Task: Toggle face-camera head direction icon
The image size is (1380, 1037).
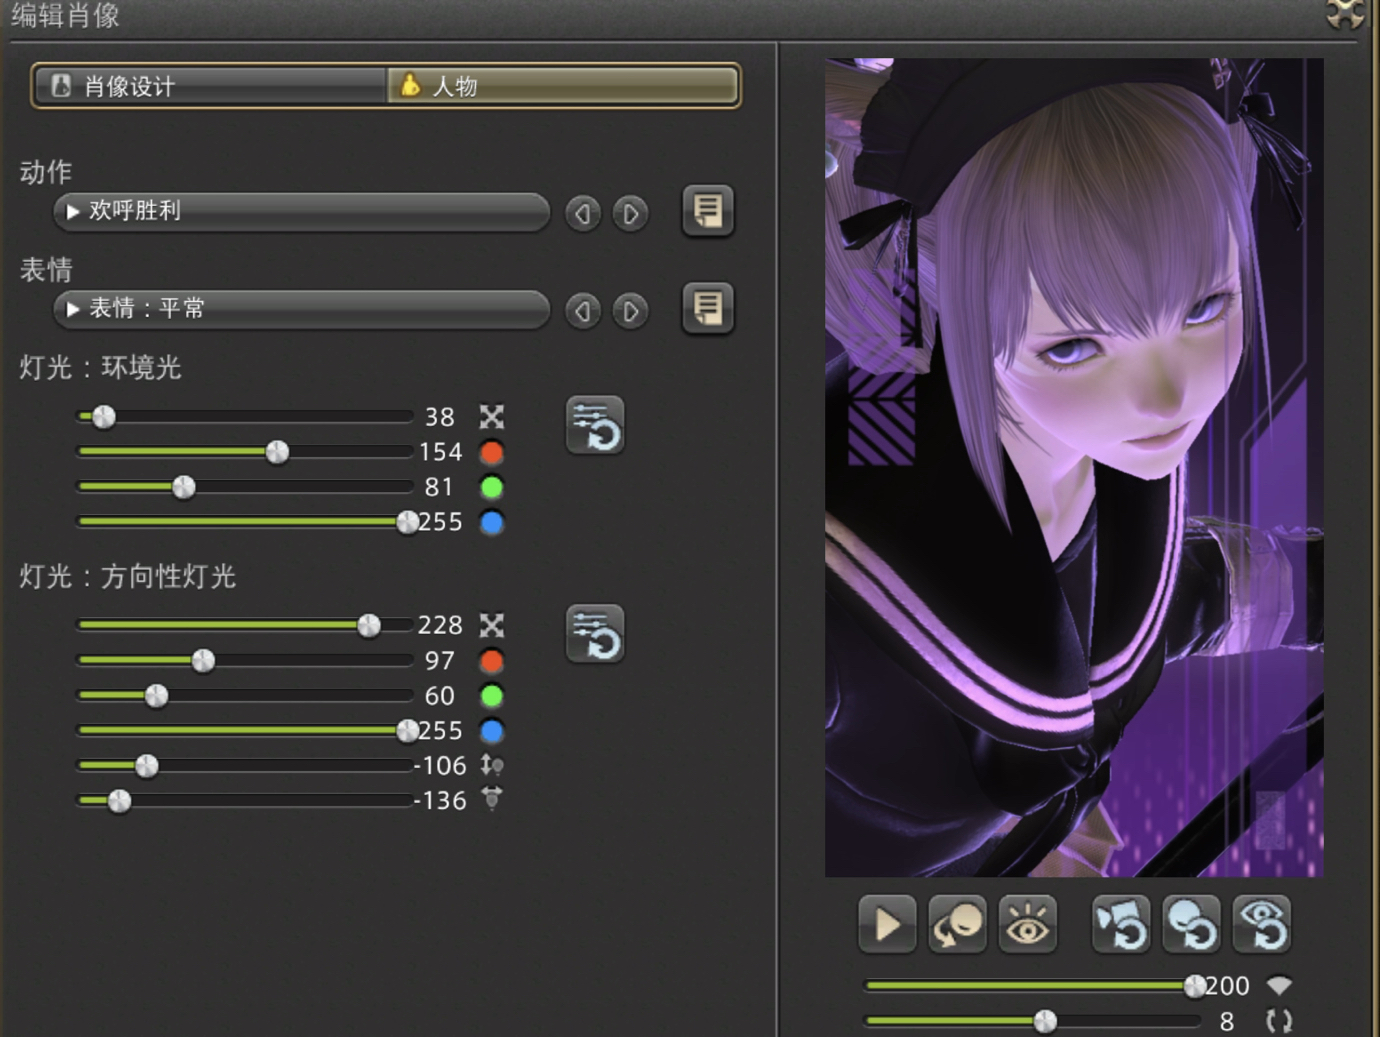Action: click(957, 924)
